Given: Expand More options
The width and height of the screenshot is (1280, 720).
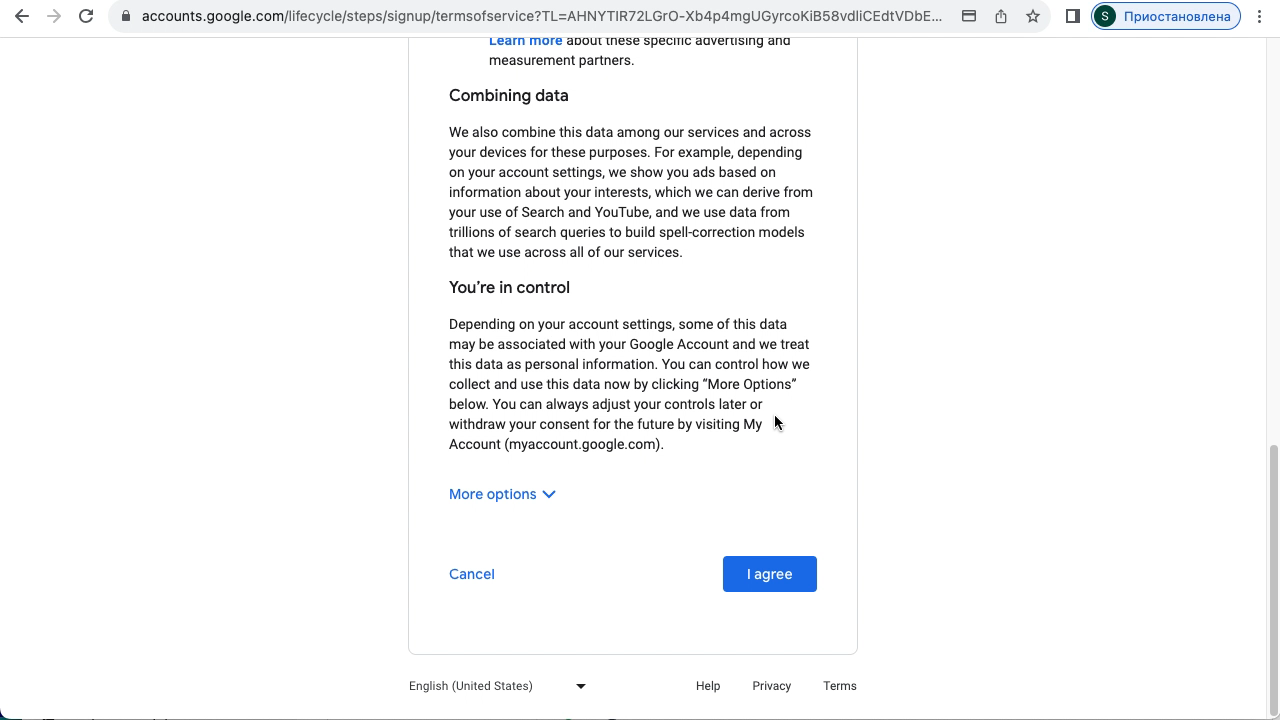Looking at the screenshot, I should [502, 494].
